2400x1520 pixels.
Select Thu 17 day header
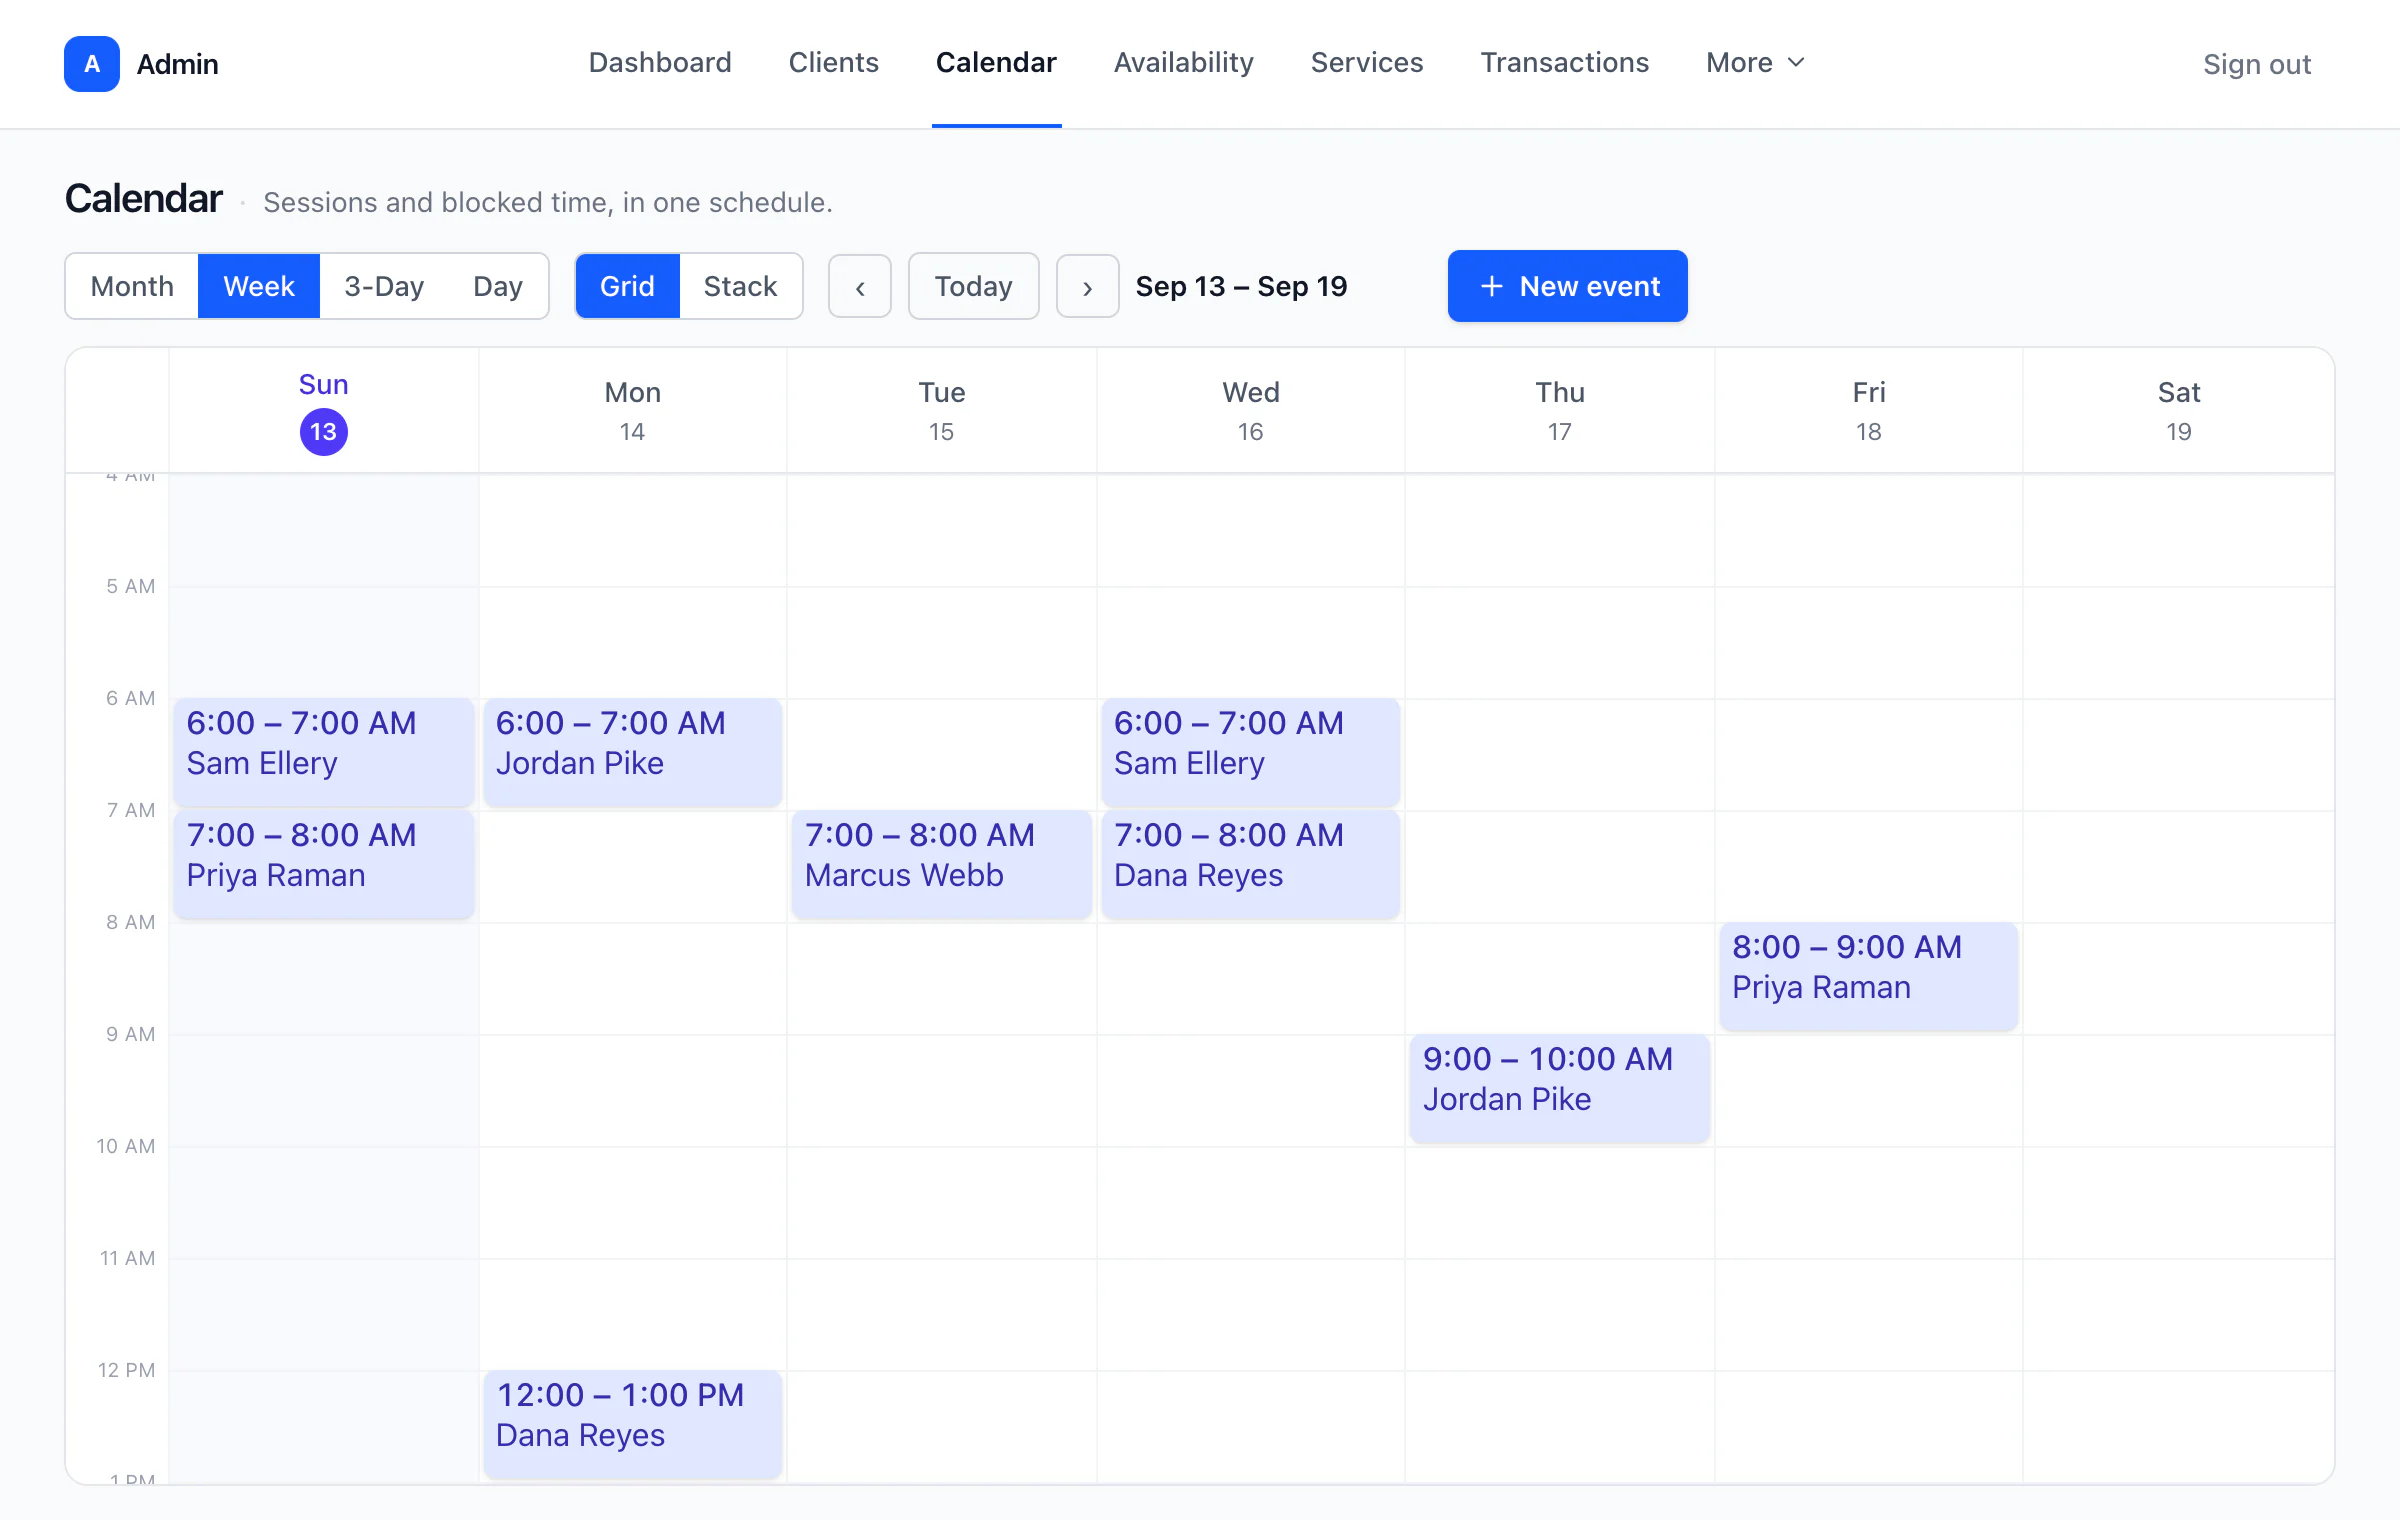(1560, 411)
